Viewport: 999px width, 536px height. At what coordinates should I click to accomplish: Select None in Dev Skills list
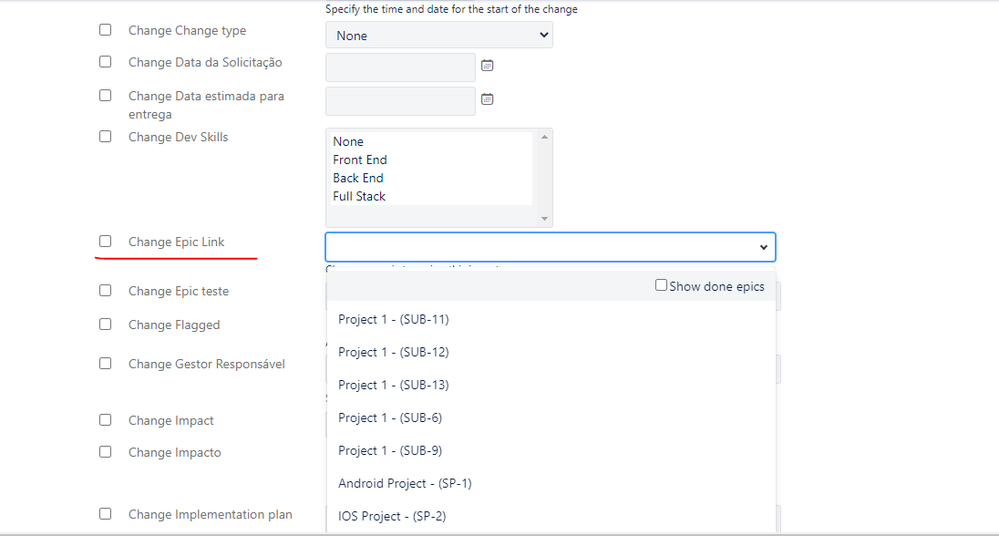(x=431, y=141)
